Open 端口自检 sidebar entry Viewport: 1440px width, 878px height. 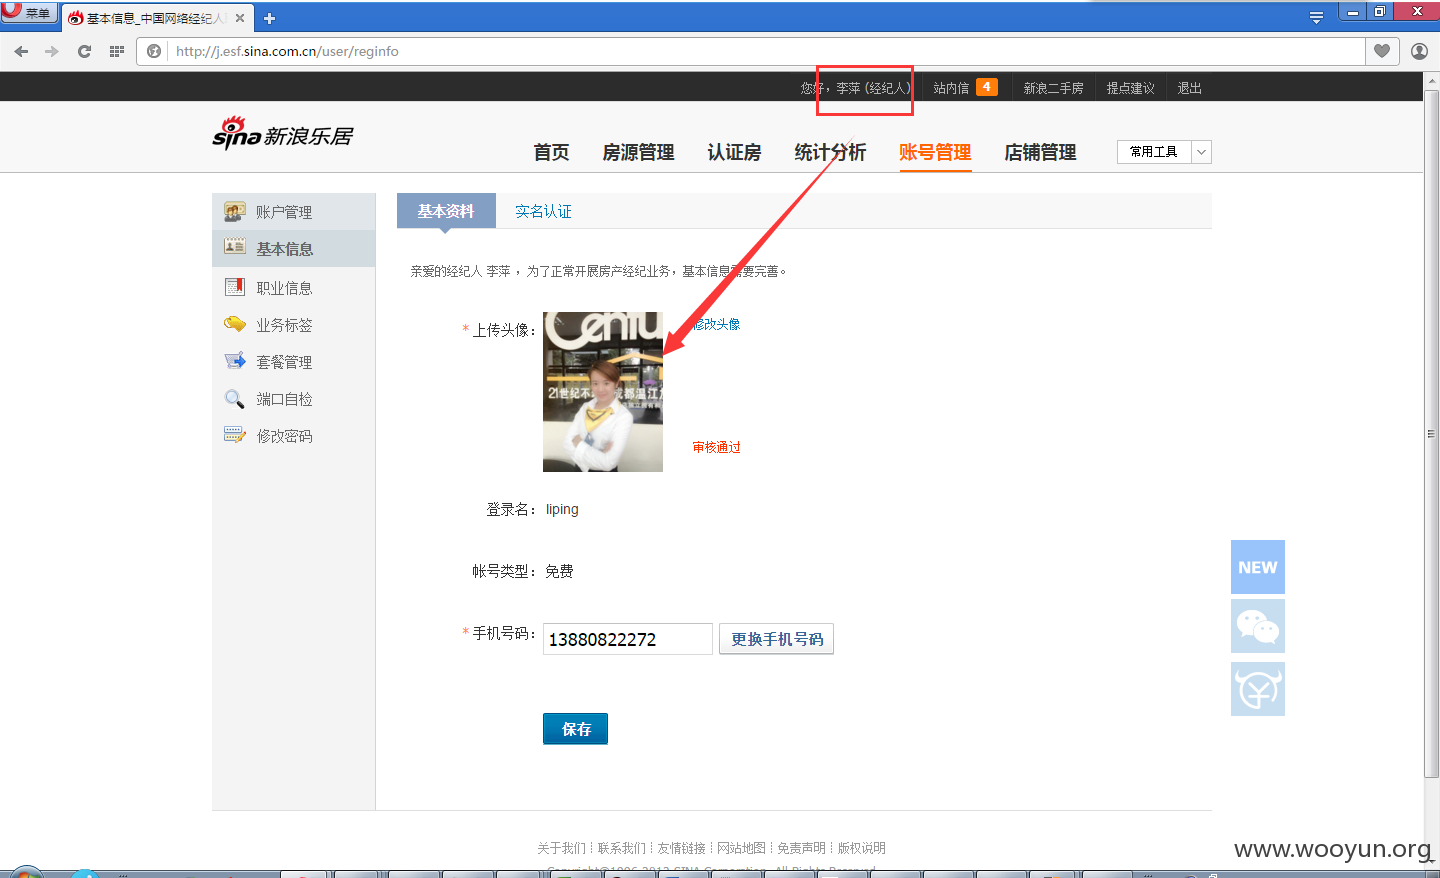click(293, 399)
